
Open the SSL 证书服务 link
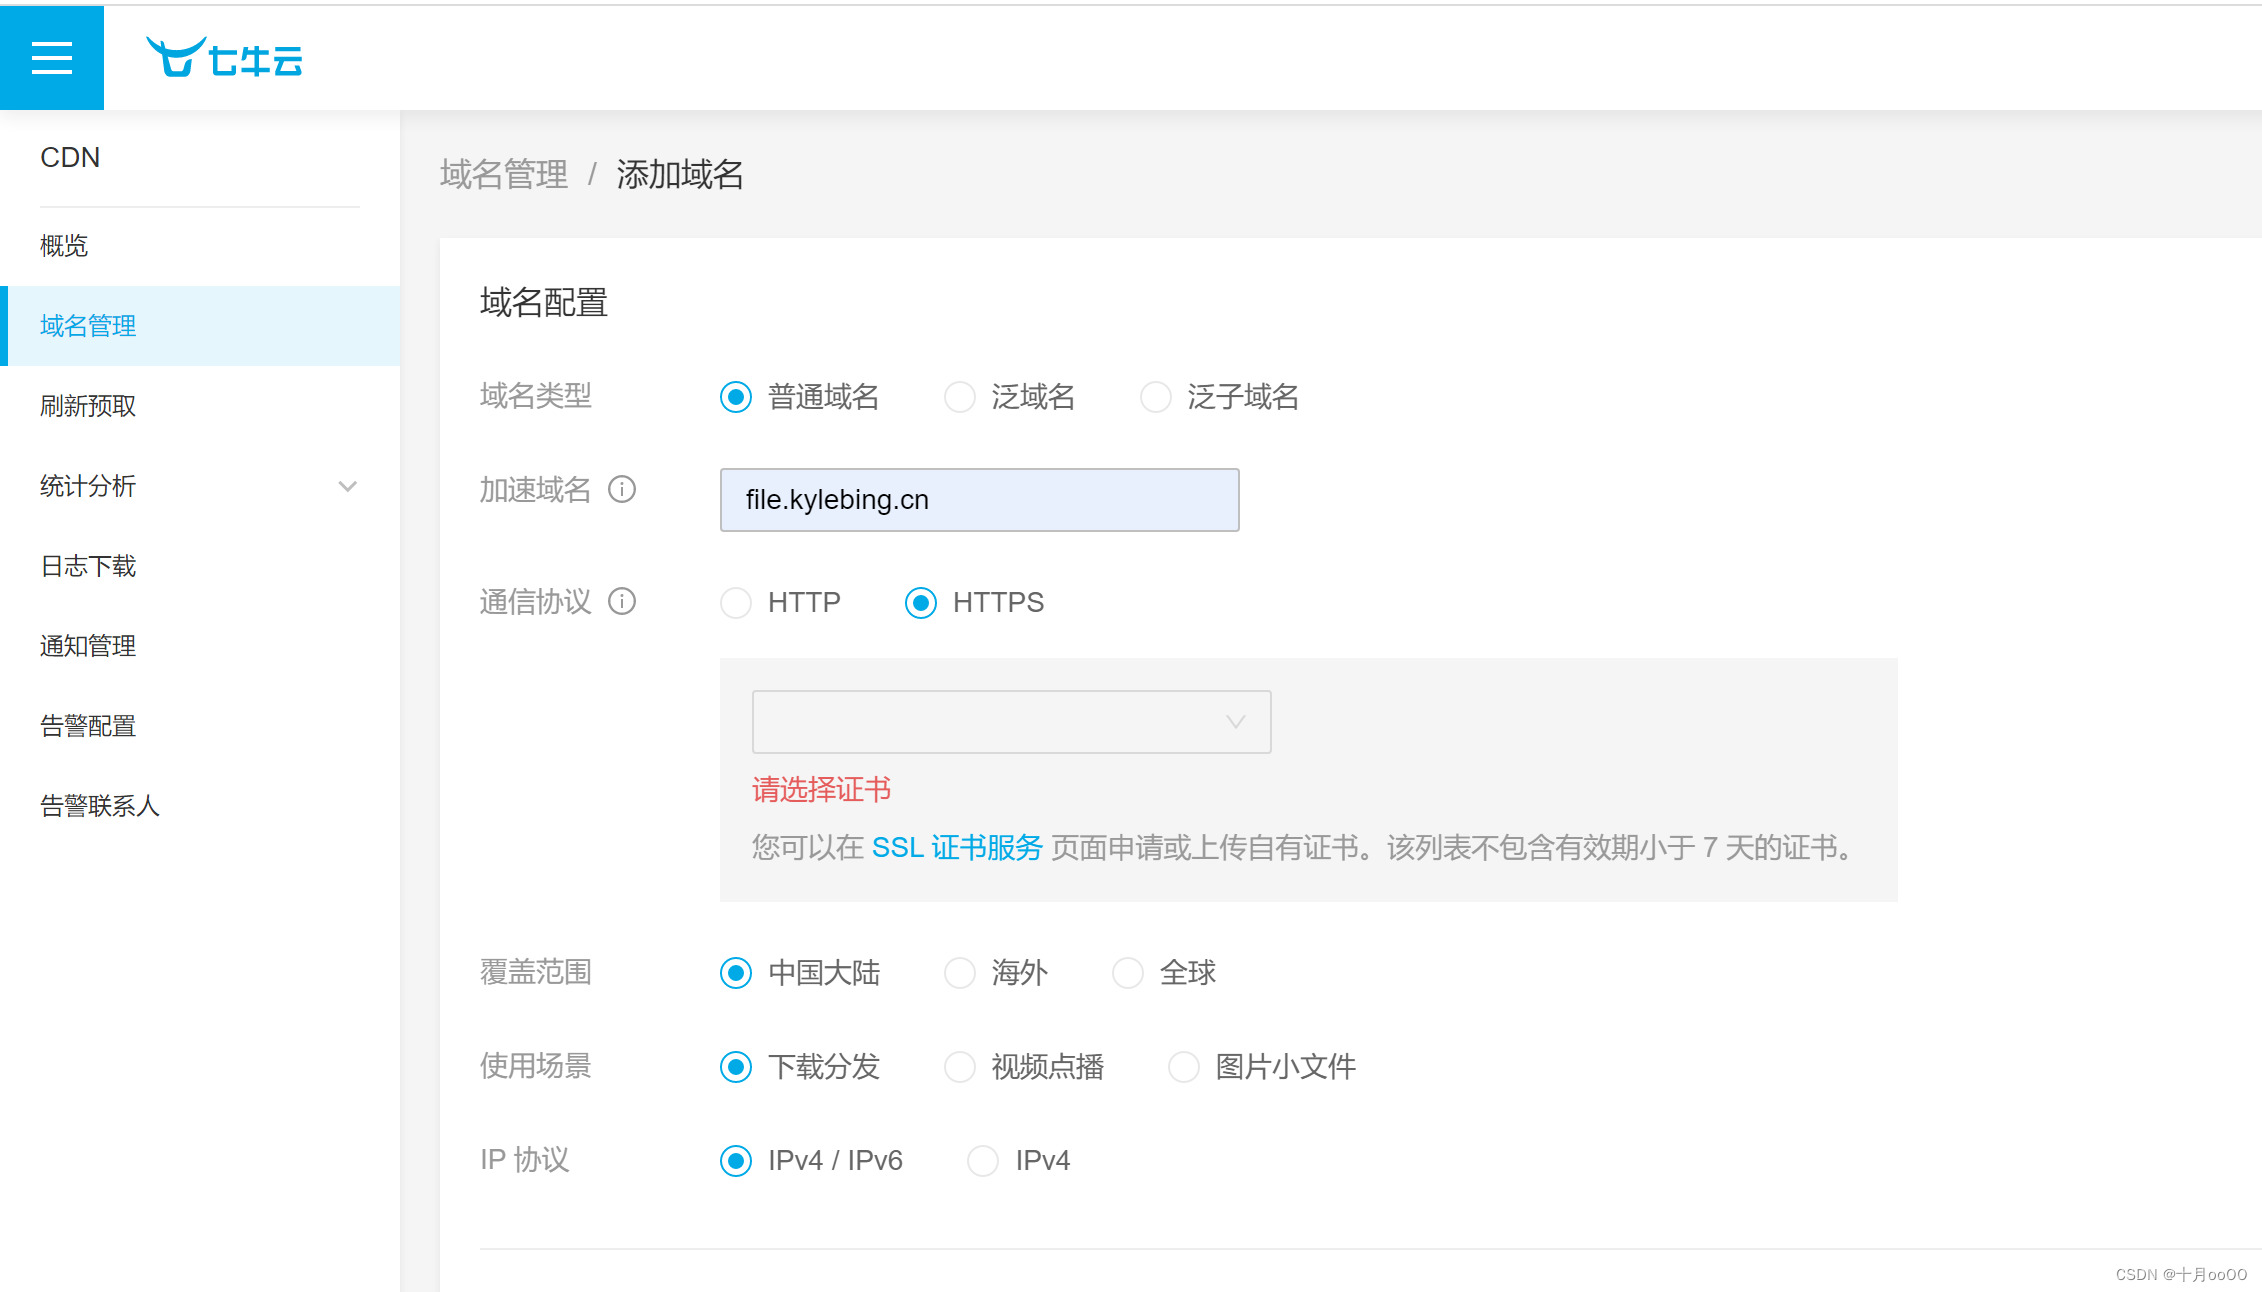(x=956, y=847)
